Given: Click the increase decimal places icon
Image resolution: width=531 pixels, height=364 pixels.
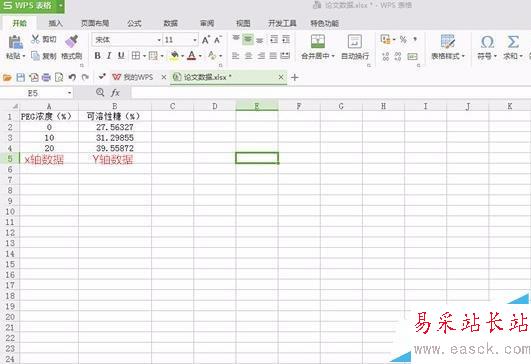Looking at the screenshot, I should click(x=385, y=57).
